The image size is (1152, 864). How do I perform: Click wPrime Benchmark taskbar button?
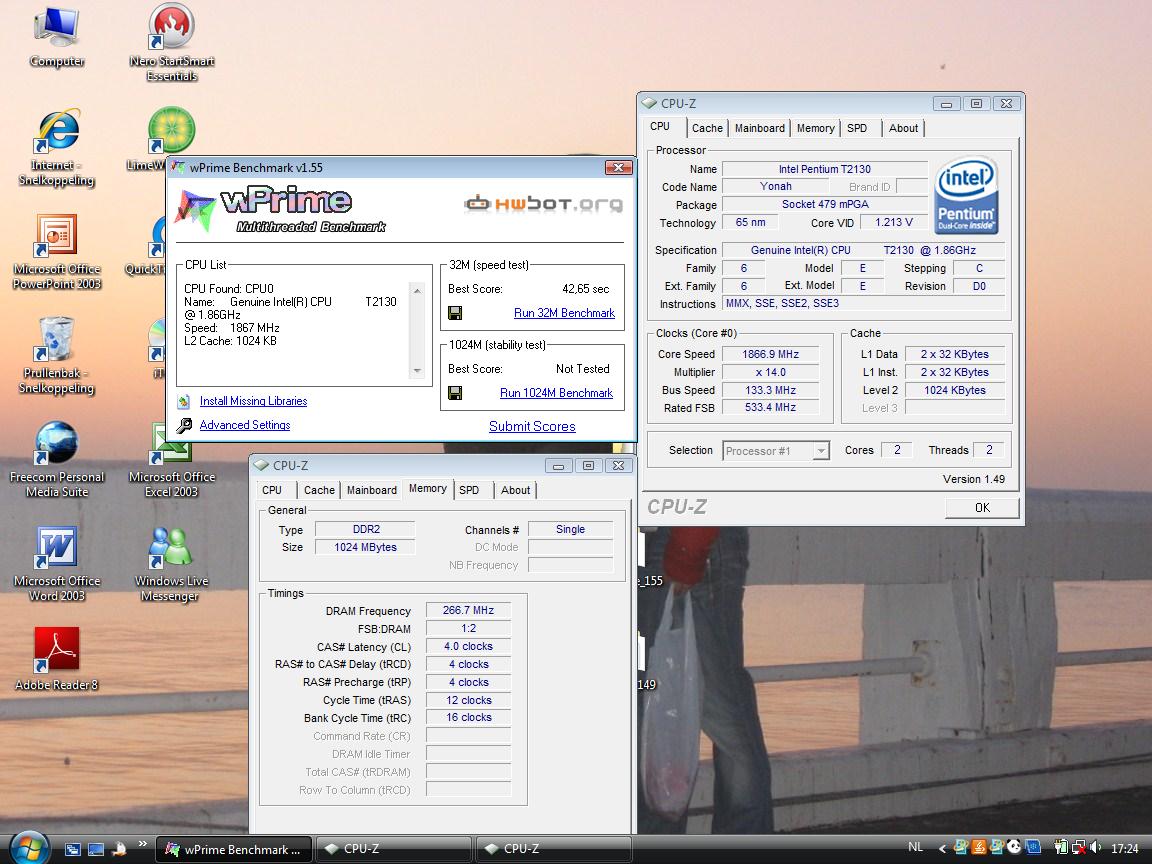234,849
